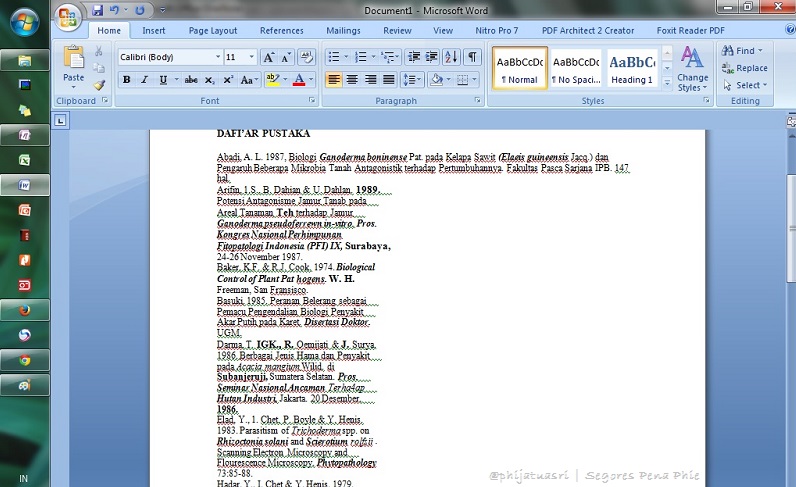This screenshot has width=796, height=487.
Task: Toggle Bold formatting
Action: tap(126, 80)
